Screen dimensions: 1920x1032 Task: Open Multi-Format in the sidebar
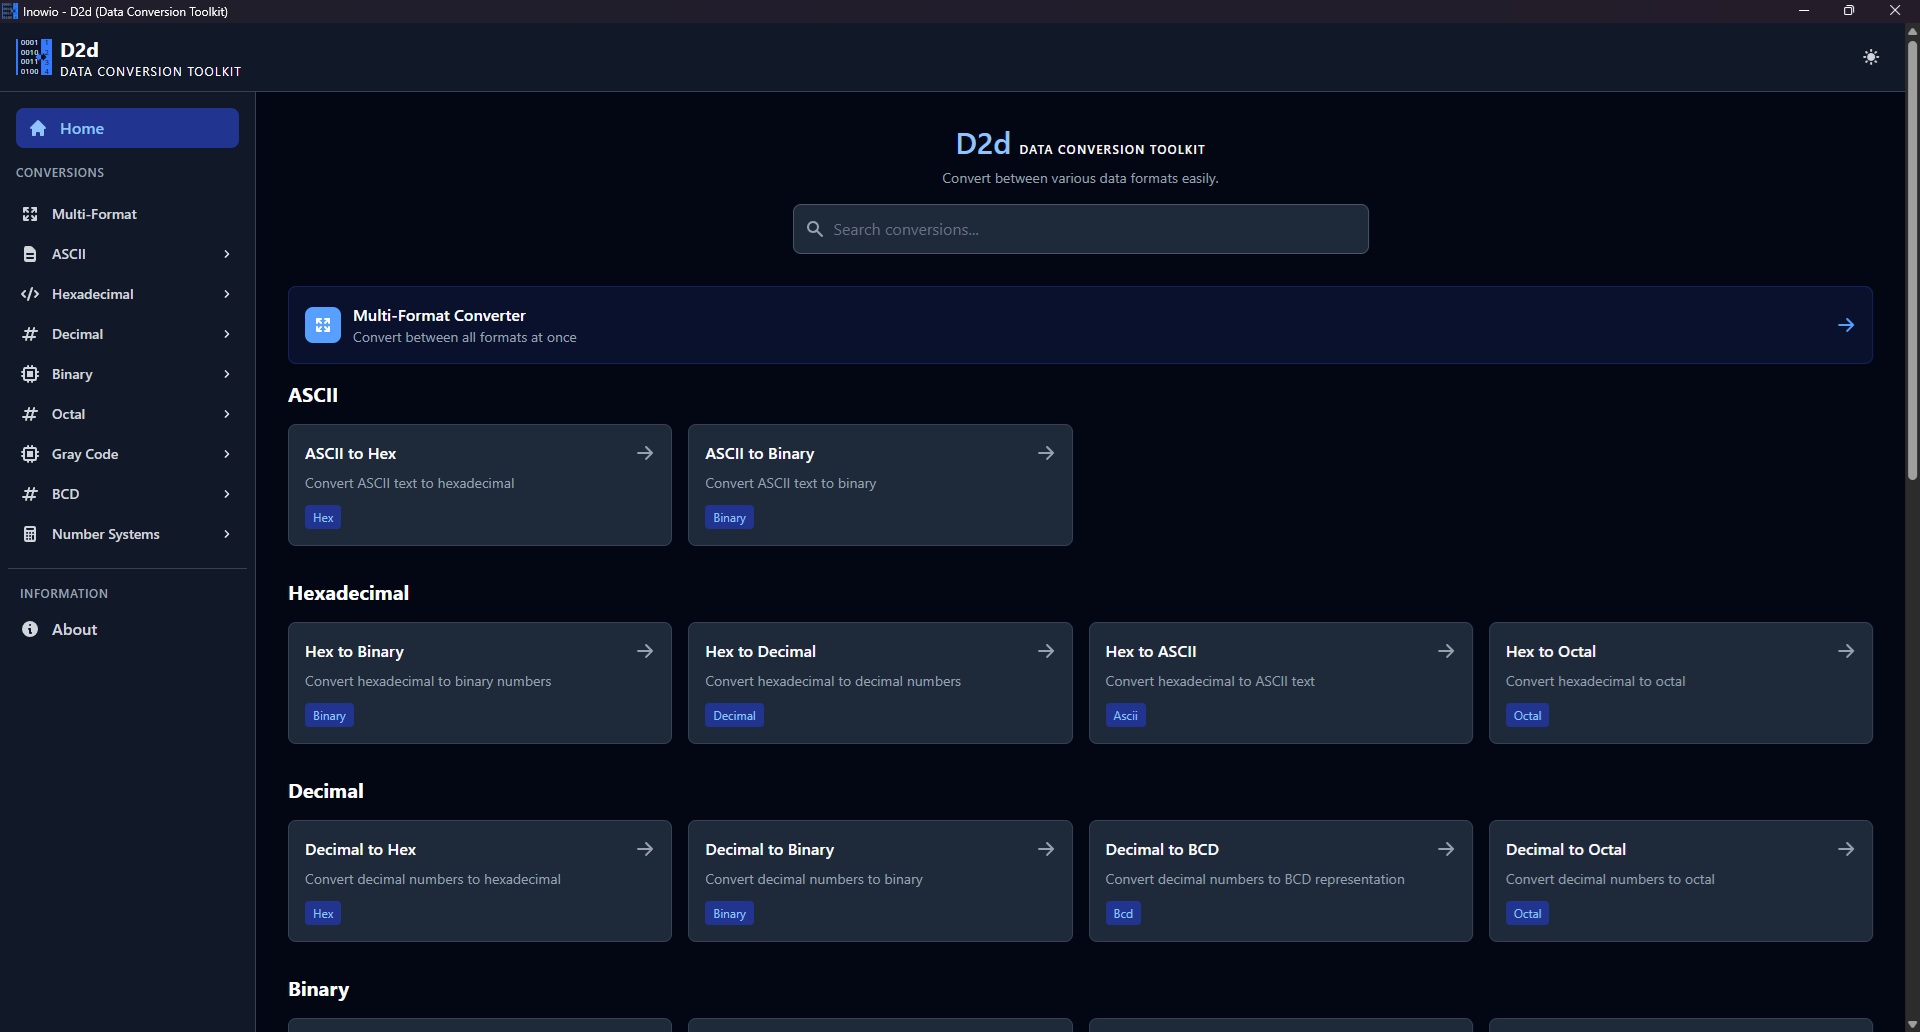pos(127,214)
